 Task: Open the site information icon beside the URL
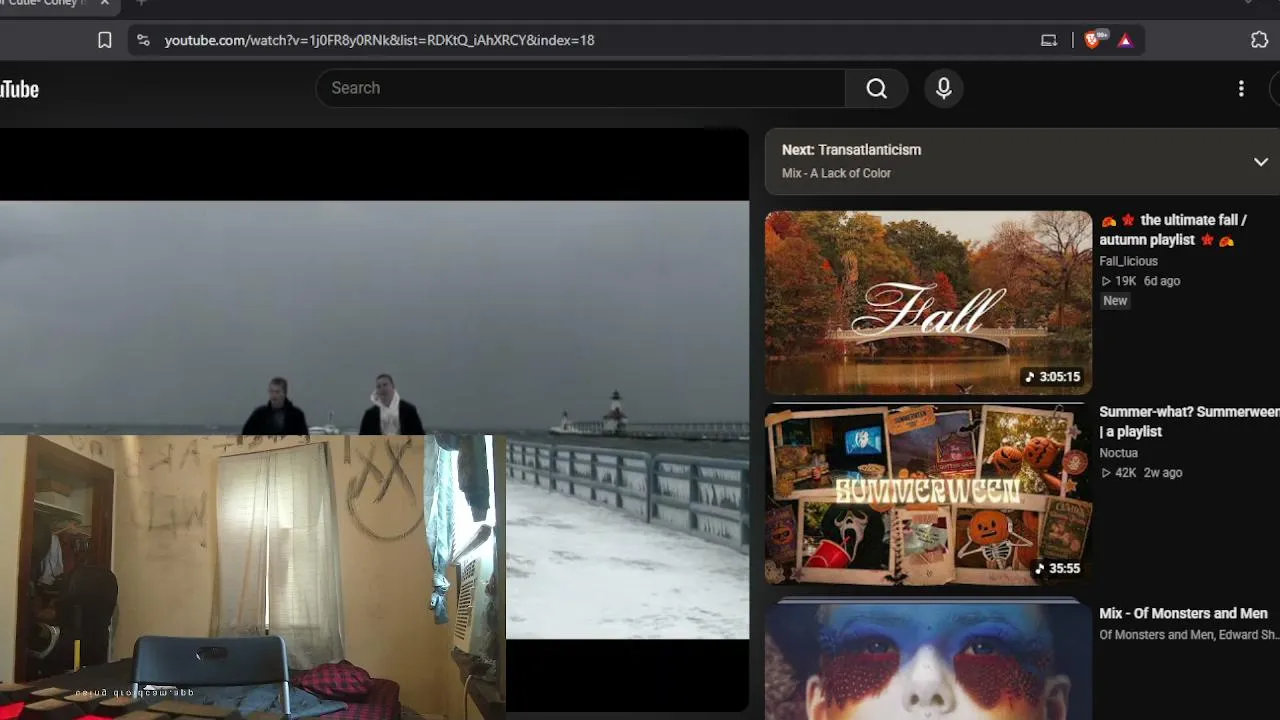pos(143,40)
